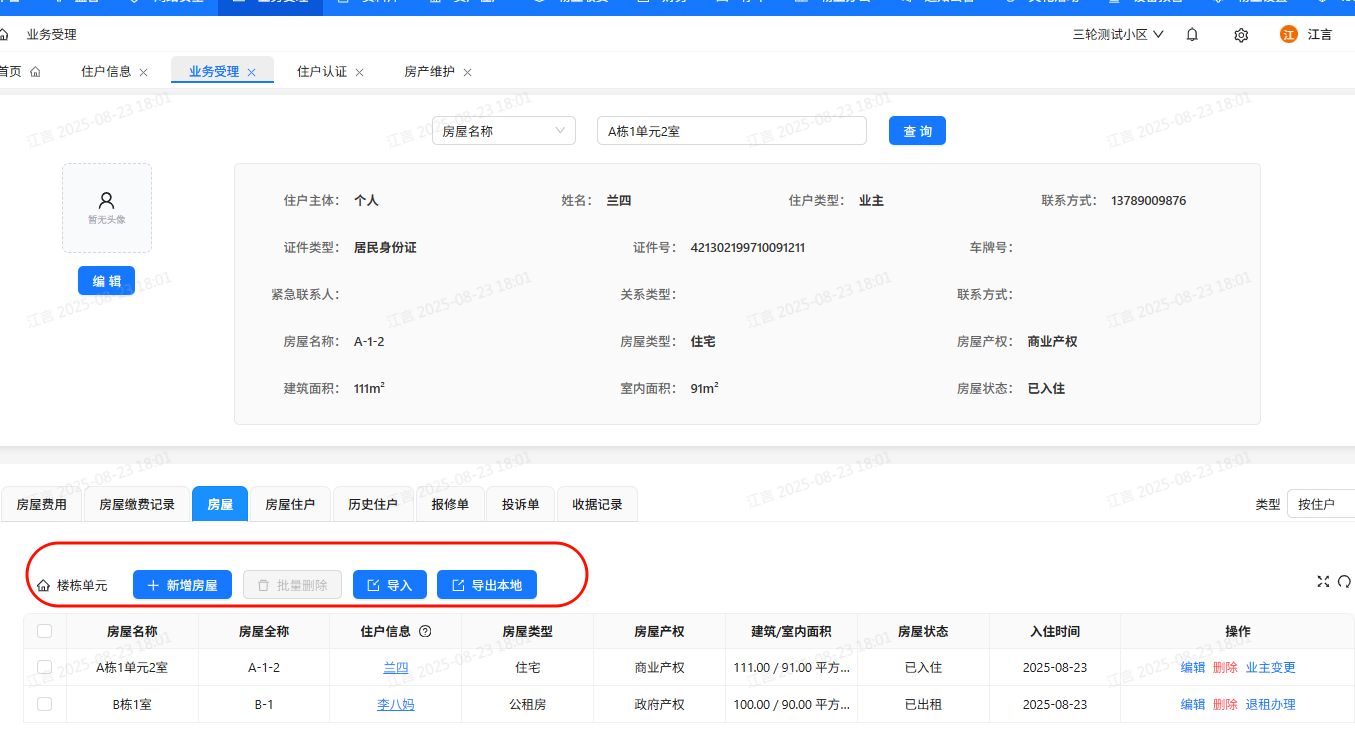Click help icon beside 住户信息 column

tap(425, 632)
